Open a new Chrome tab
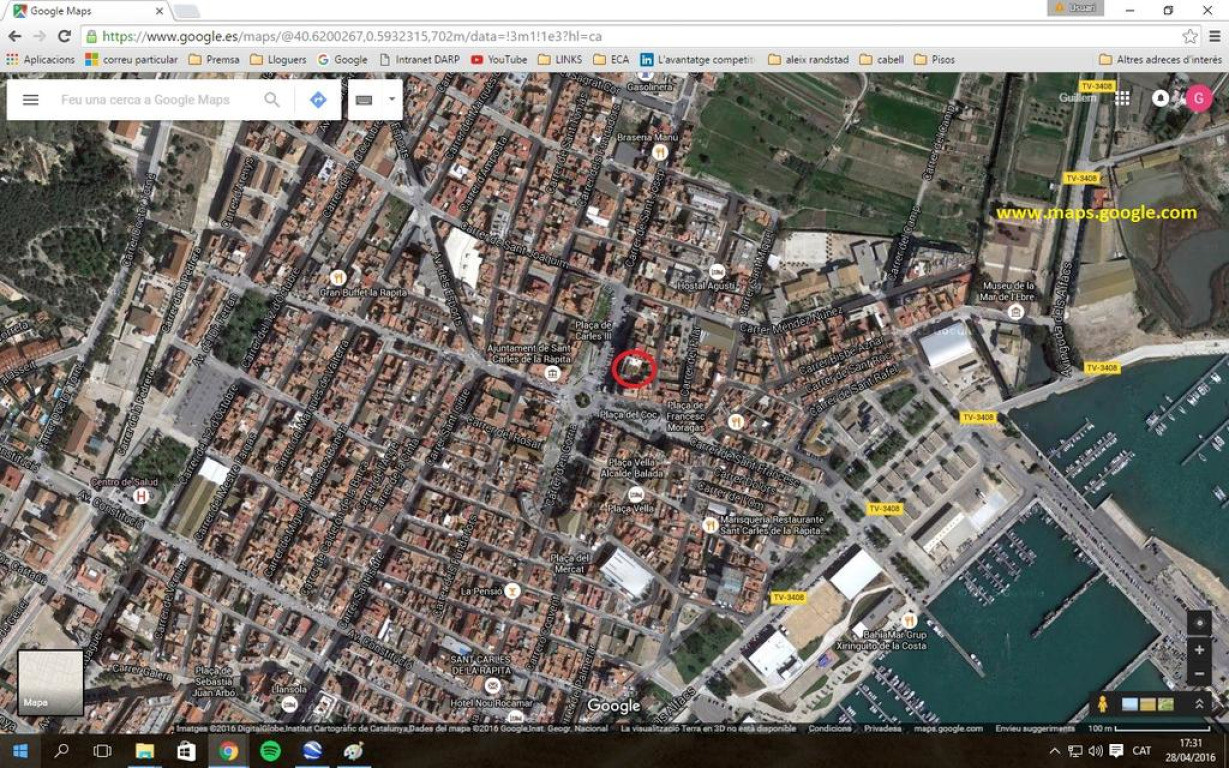 [187, 11]
